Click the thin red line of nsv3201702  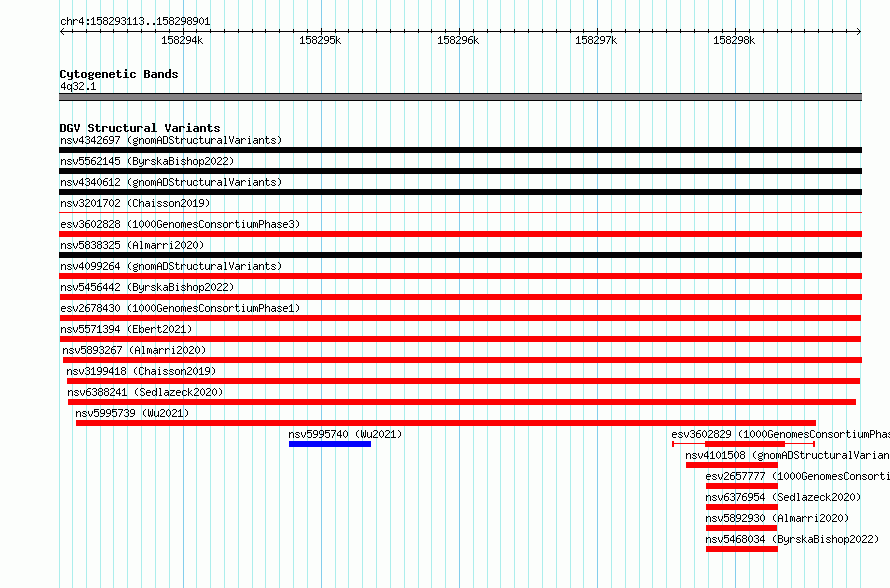click(x=460, y=213)
